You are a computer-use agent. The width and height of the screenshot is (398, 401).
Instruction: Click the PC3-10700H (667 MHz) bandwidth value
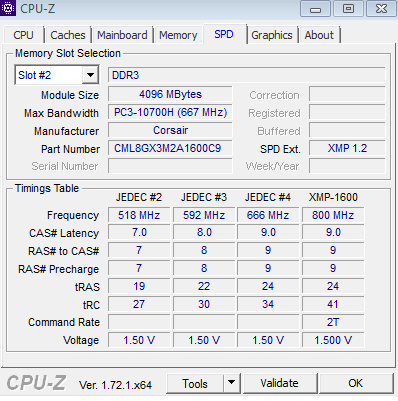coord(170,112)
